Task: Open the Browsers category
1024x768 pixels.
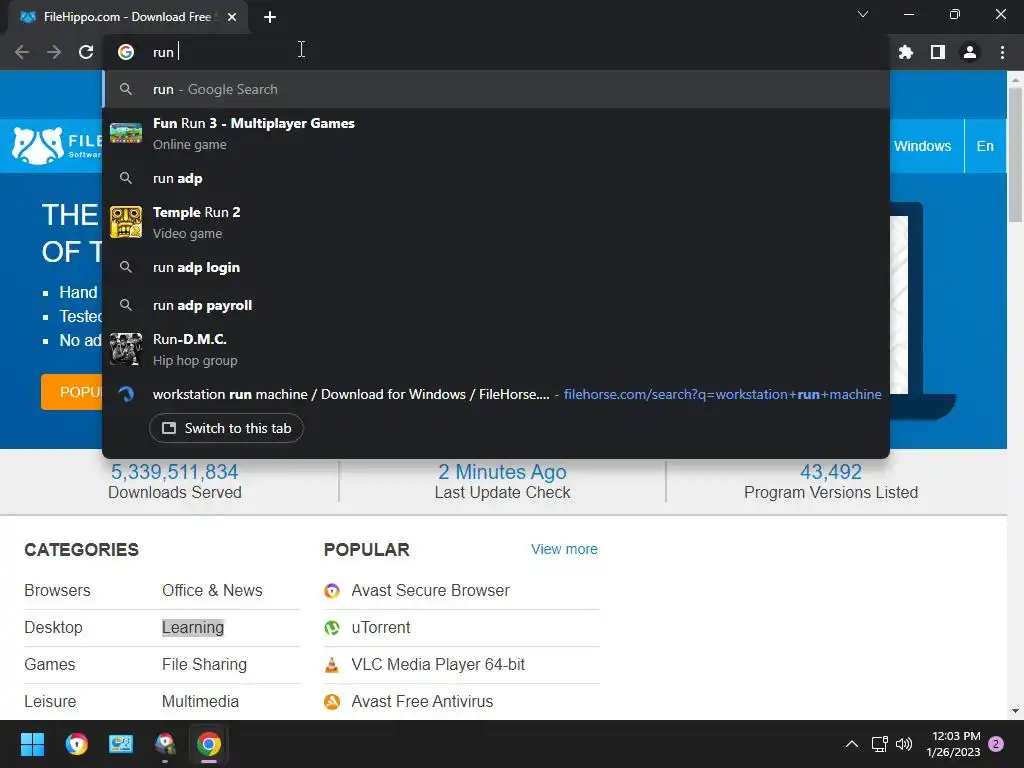Action: point(57,590)
